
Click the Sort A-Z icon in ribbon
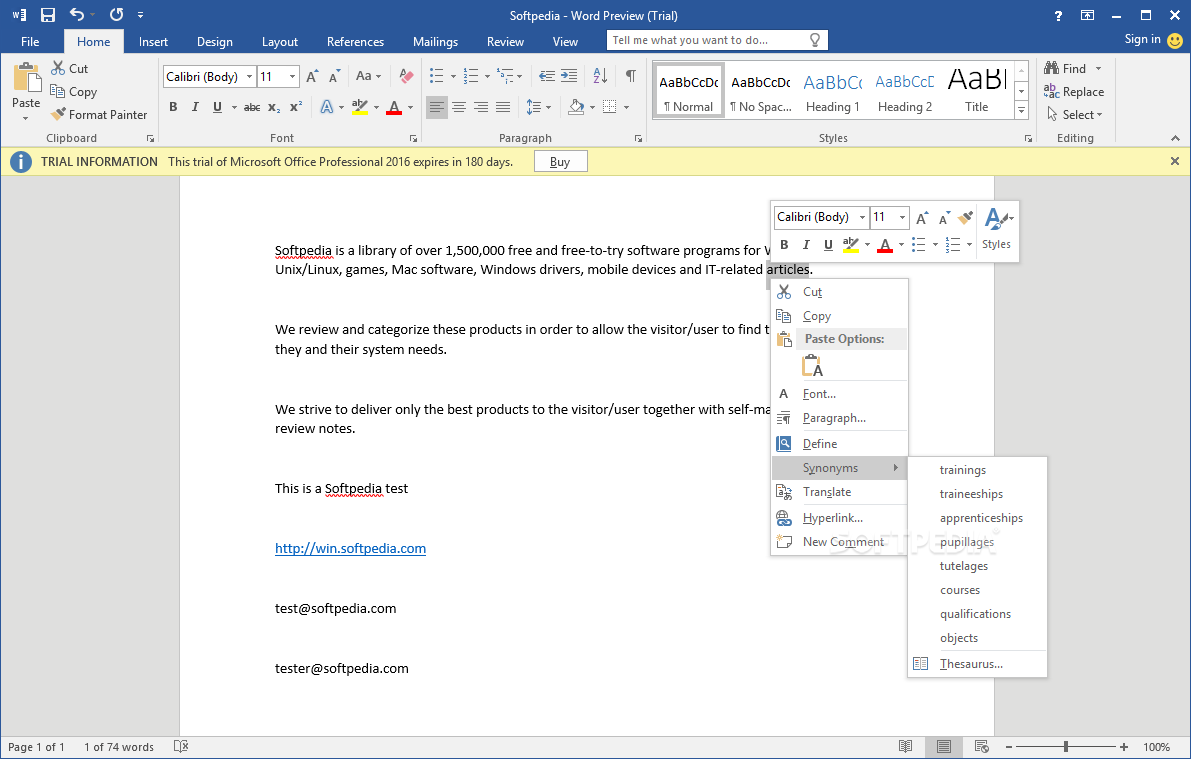click(600, 76)
